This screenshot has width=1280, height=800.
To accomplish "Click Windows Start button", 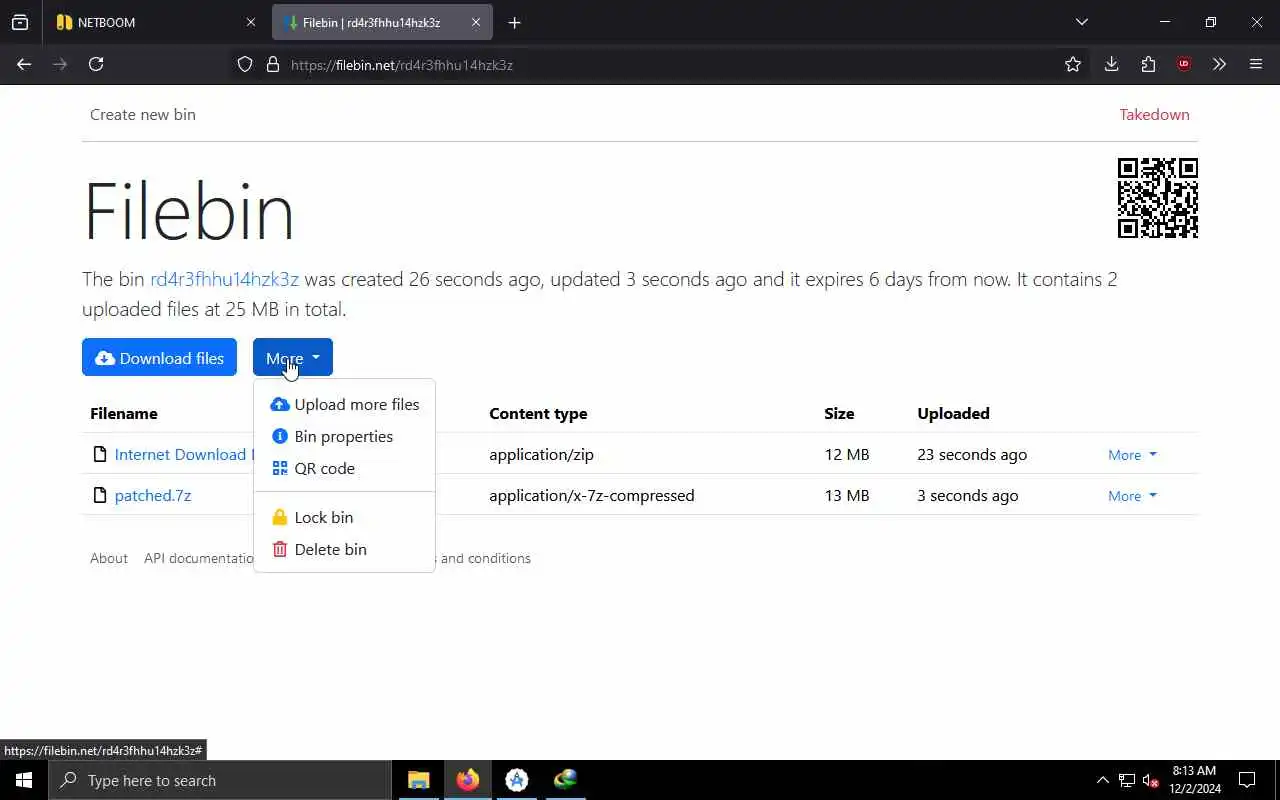I will (24, 780).
